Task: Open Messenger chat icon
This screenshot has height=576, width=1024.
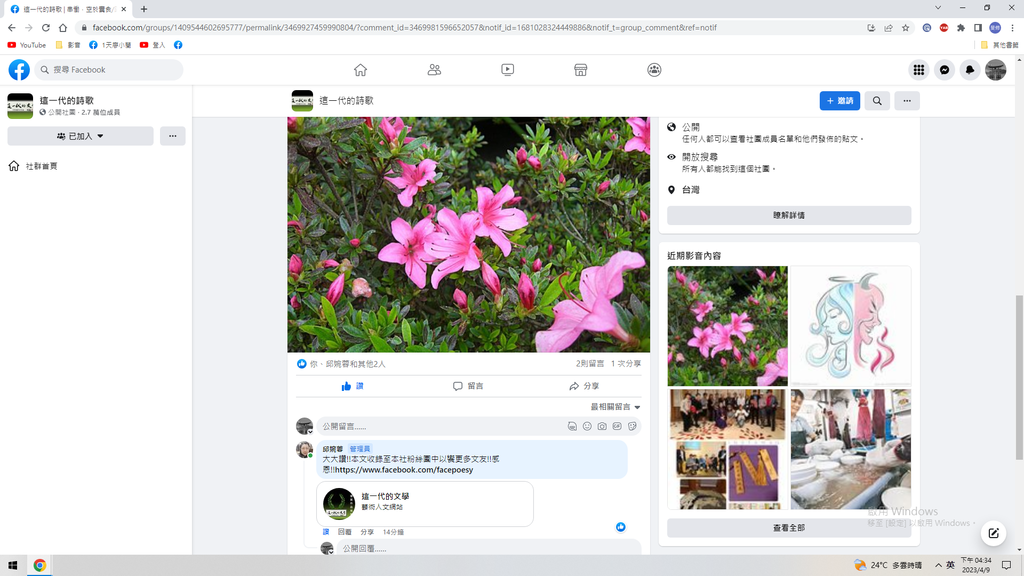Action: click(x=944, y=70)
